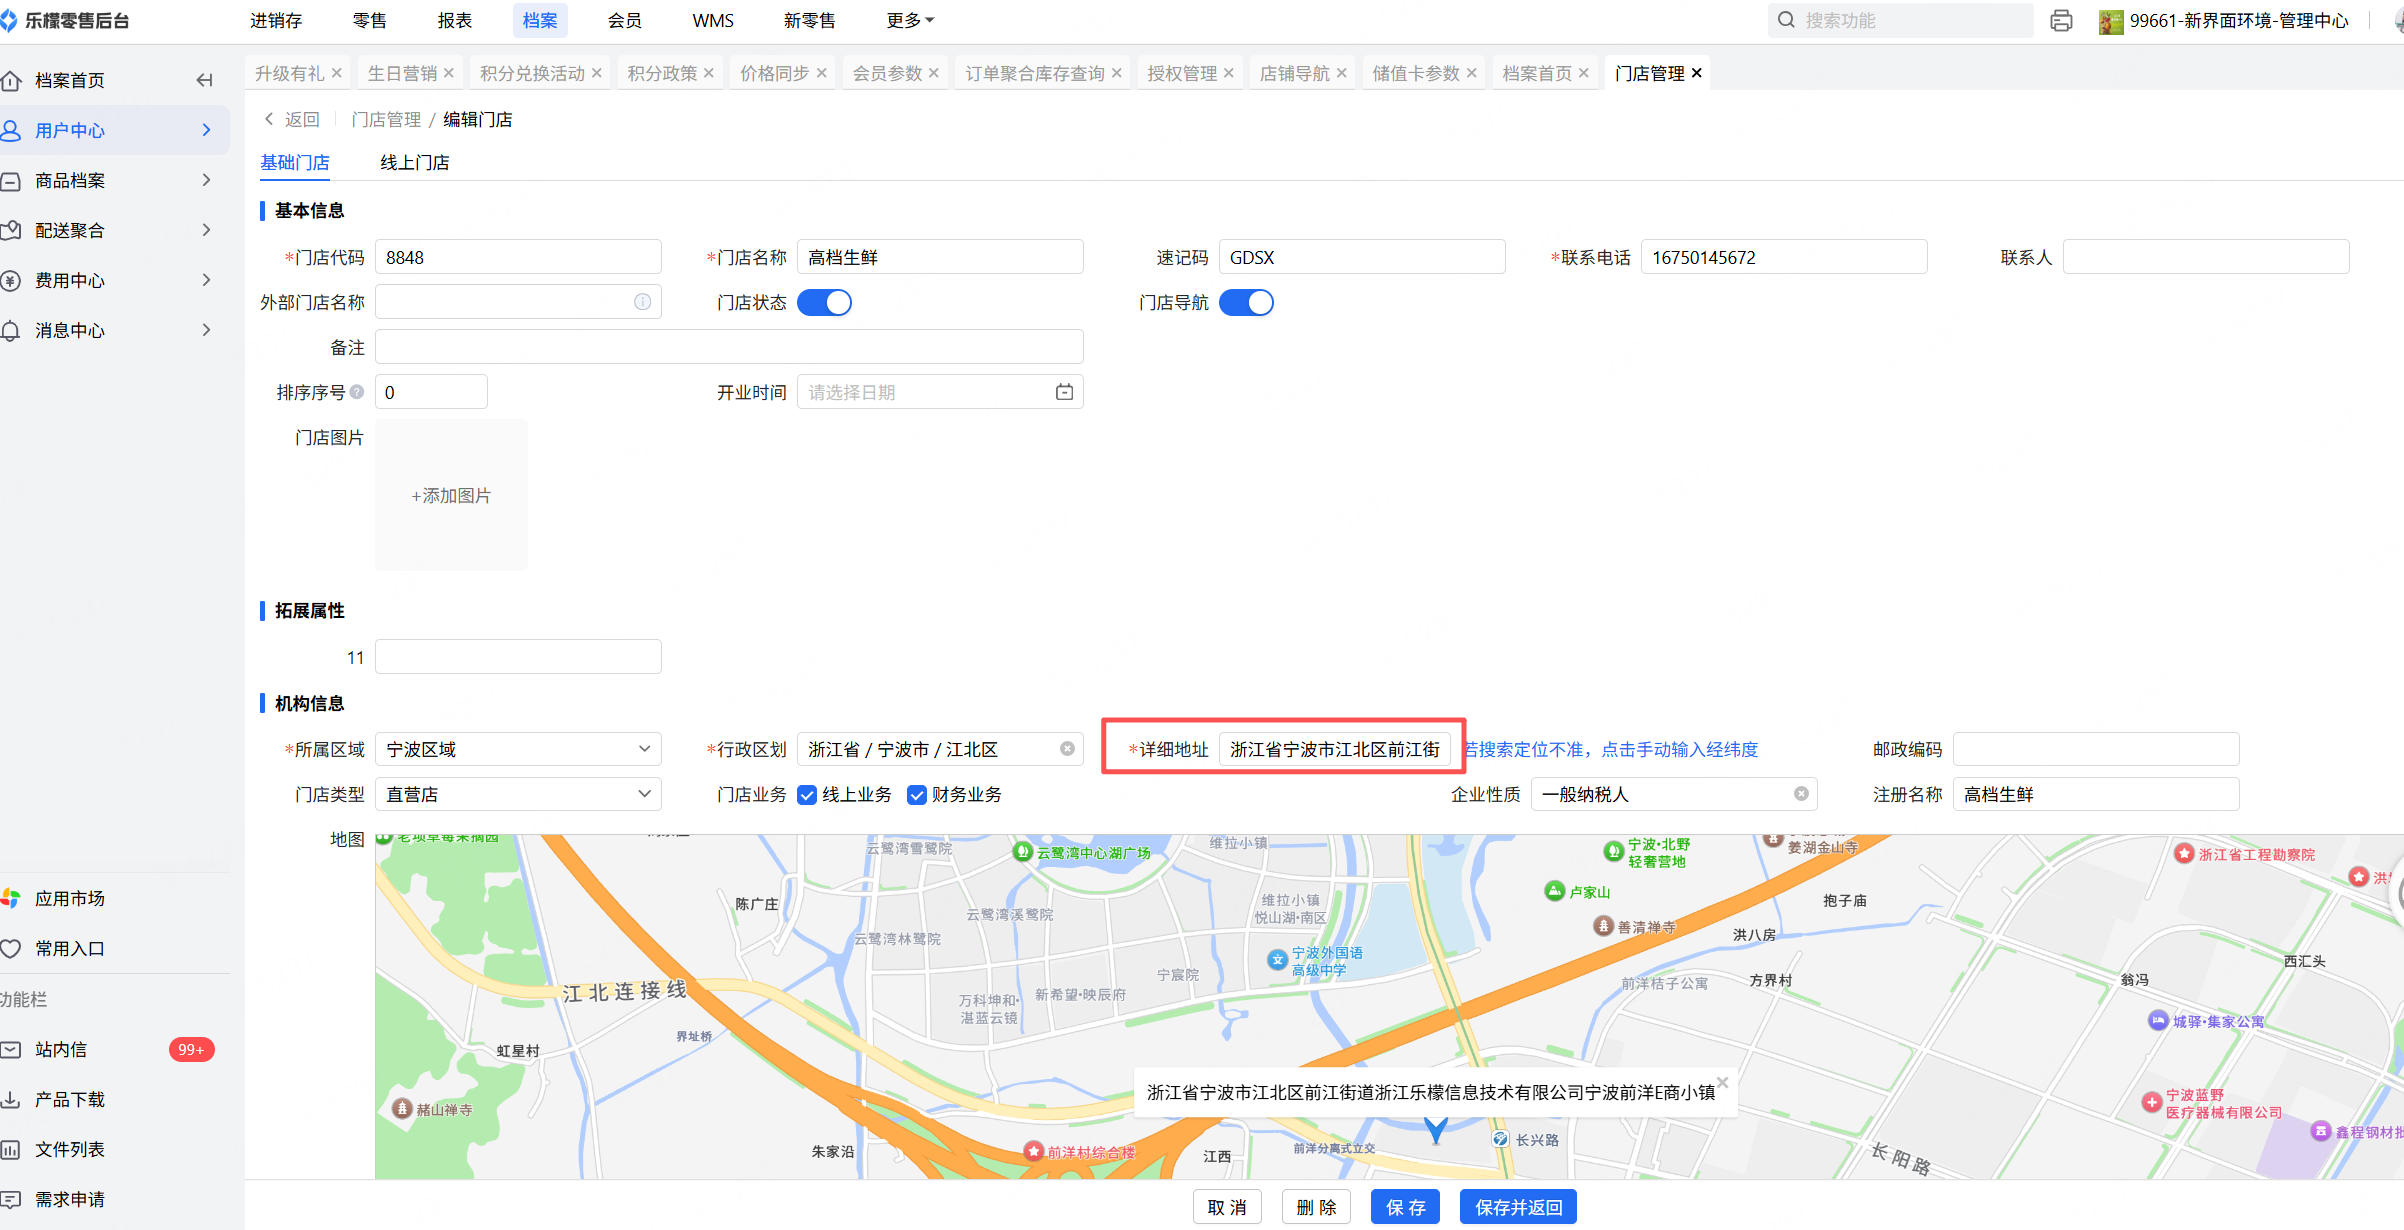Close the map address popup
The width and height of the screenshot is (2404, 1230).
(x=1722, y=1082)
